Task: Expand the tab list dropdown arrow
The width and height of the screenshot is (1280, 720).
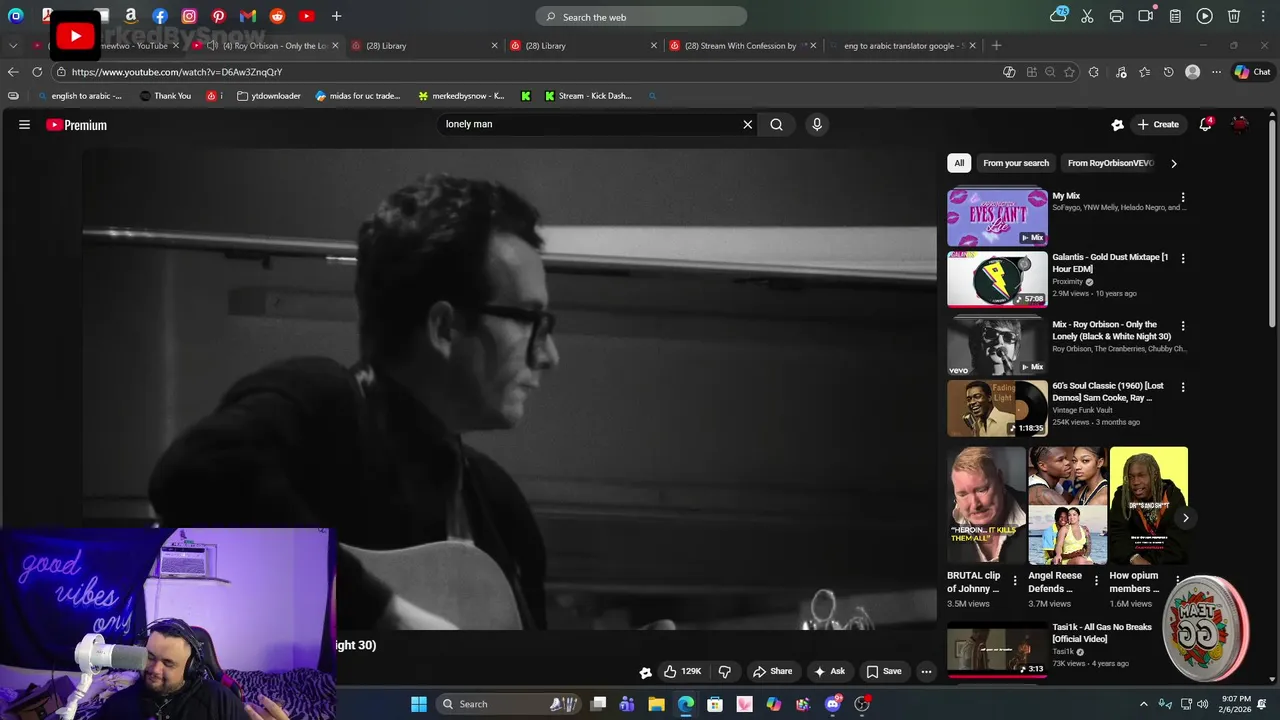Action: coord(13,46)
